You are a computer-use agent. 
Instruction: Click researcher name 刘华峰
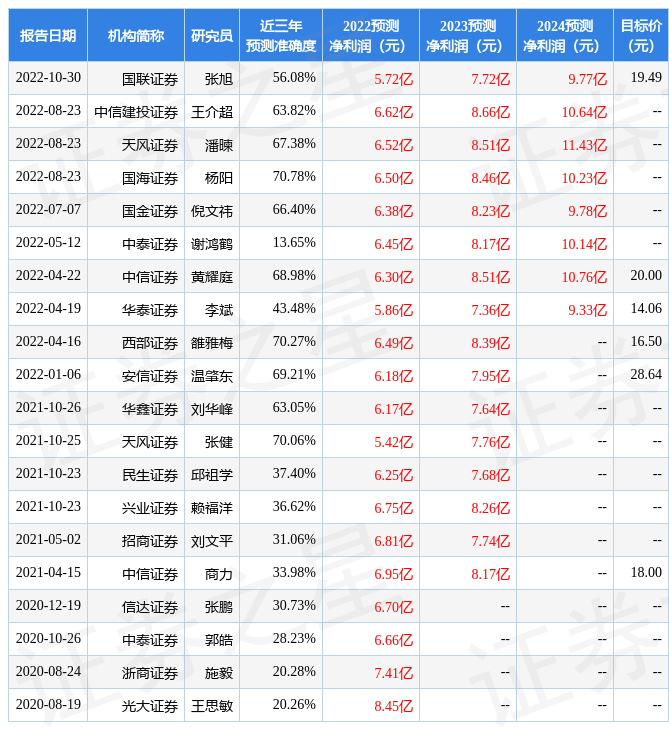(x=212, y=410)
